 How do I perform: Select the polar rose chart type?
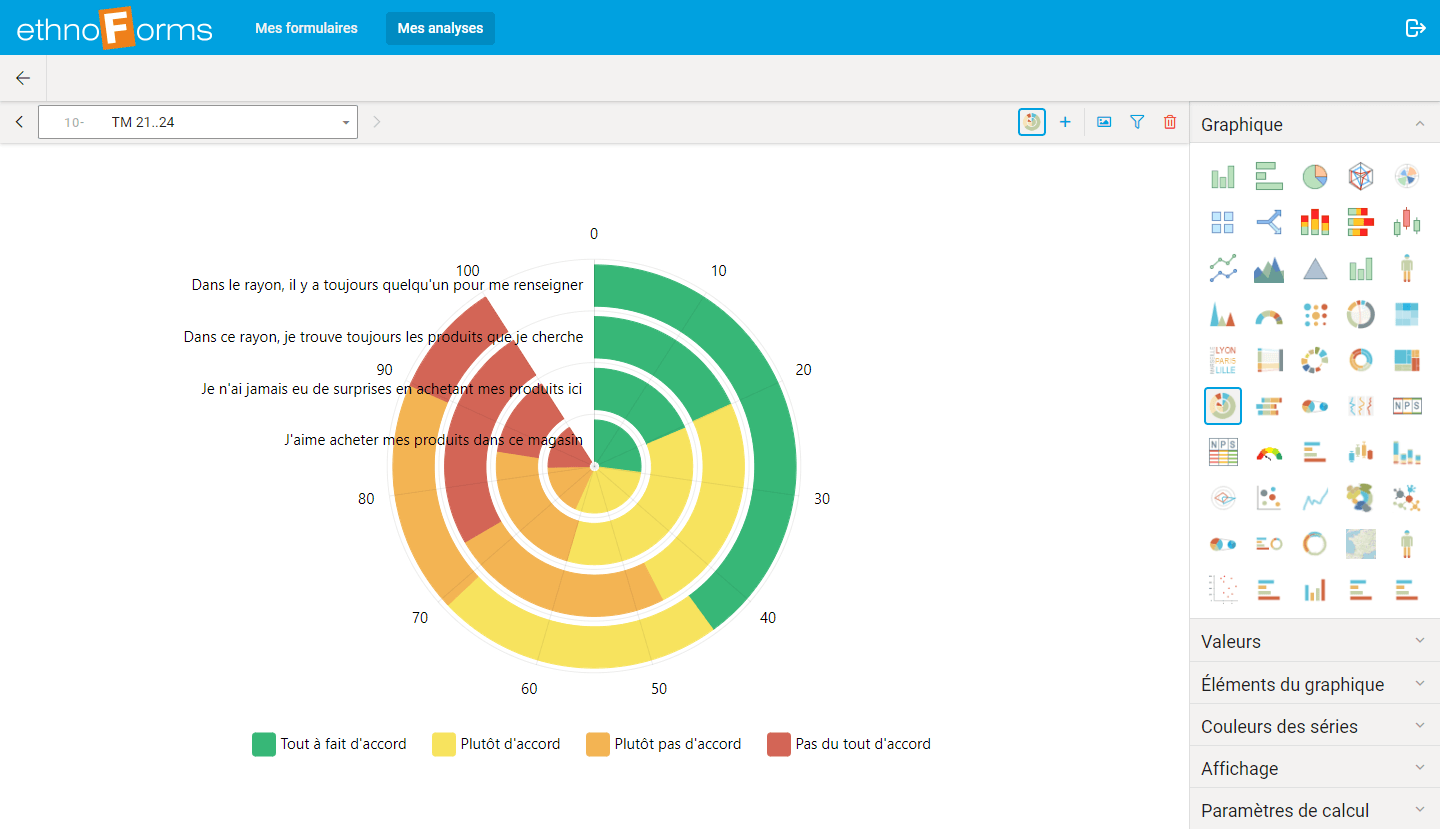(x=1407, y=176)
